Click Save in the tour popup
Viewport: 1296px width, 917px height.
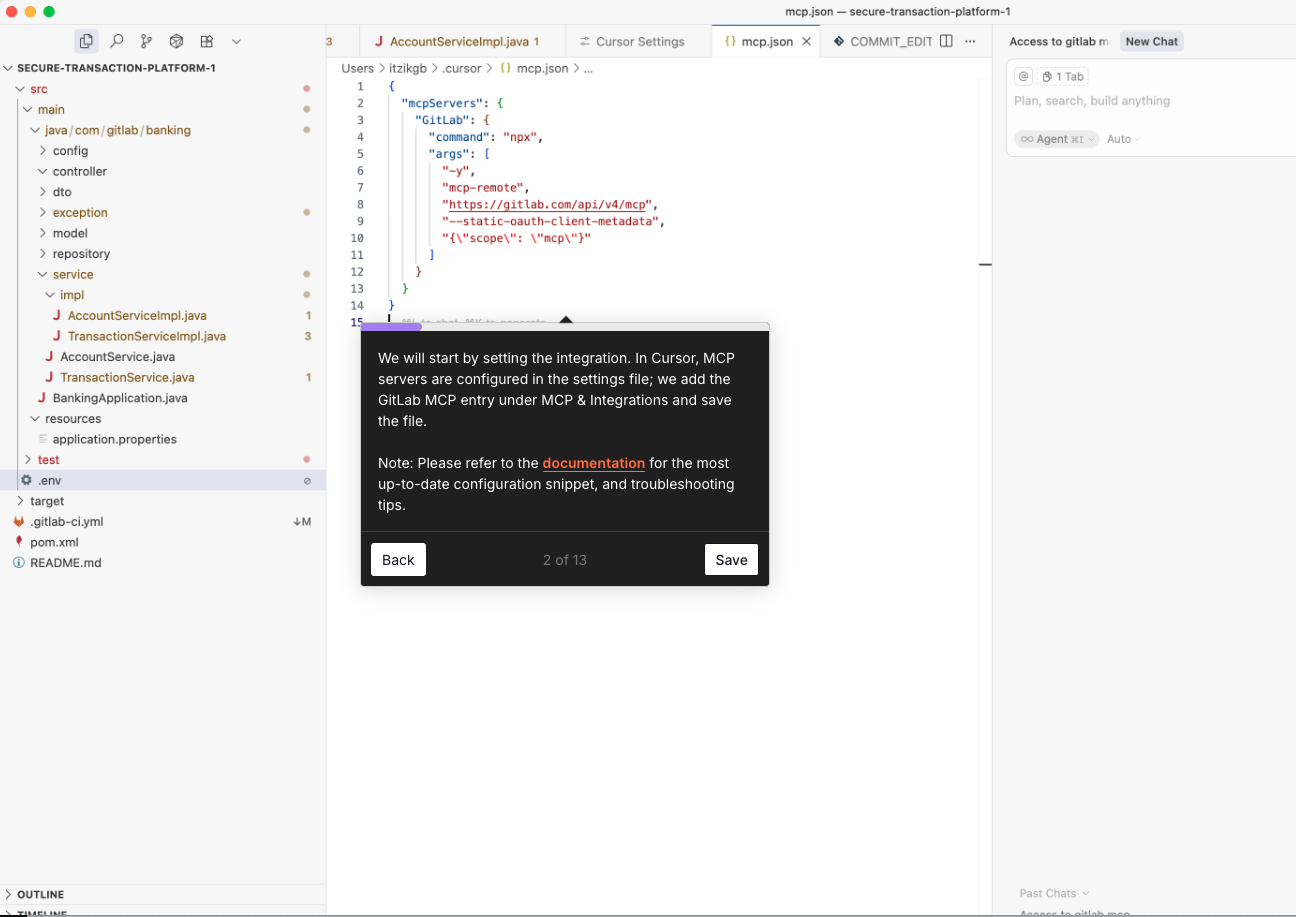[731, 560]
